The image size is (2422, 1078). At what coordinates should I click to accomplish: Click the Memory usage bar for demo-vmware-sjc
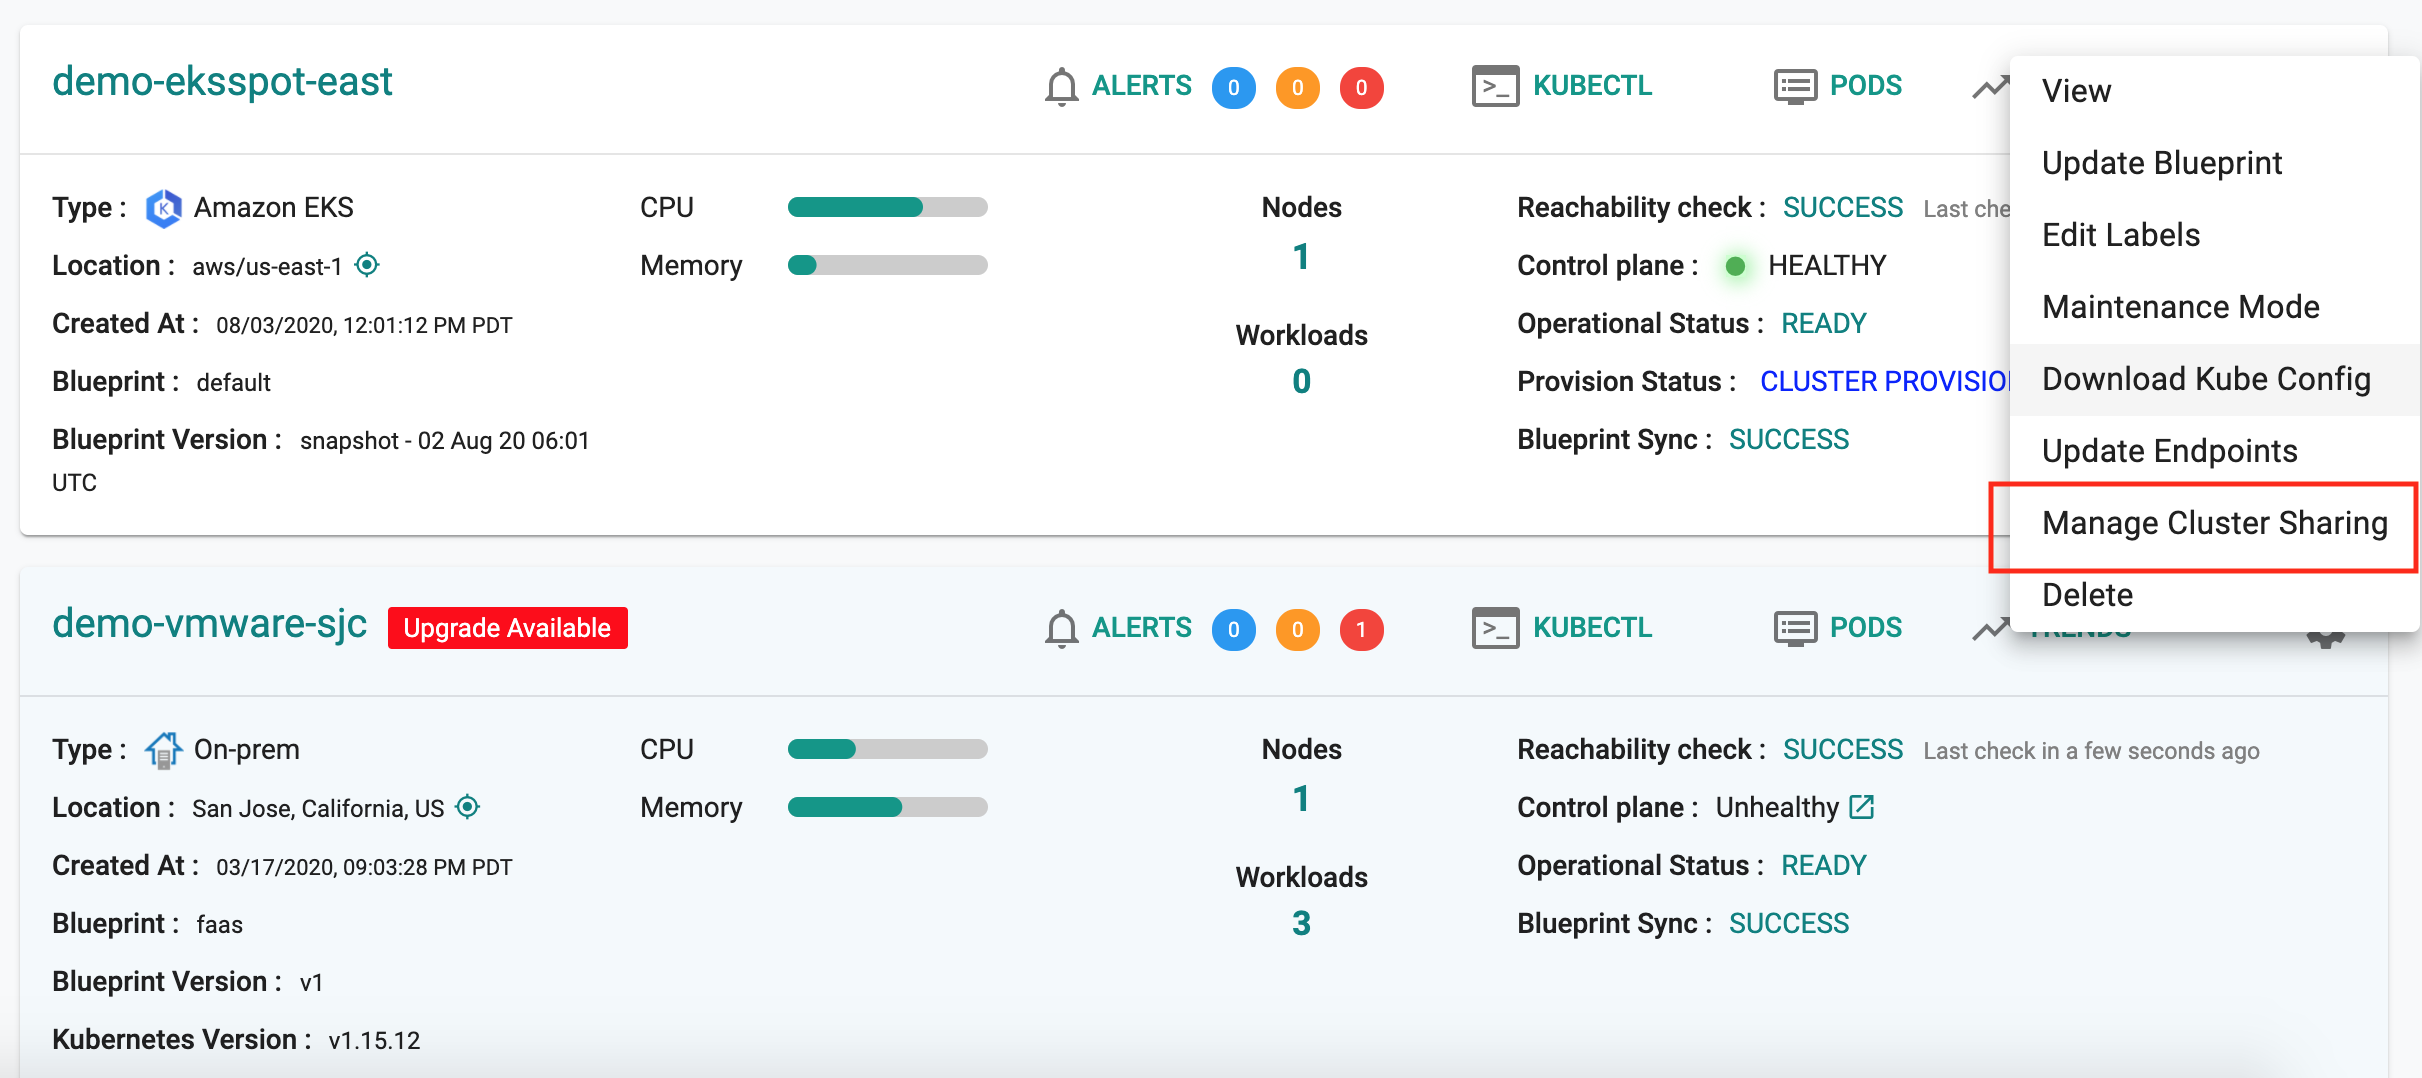coord(888,807)
